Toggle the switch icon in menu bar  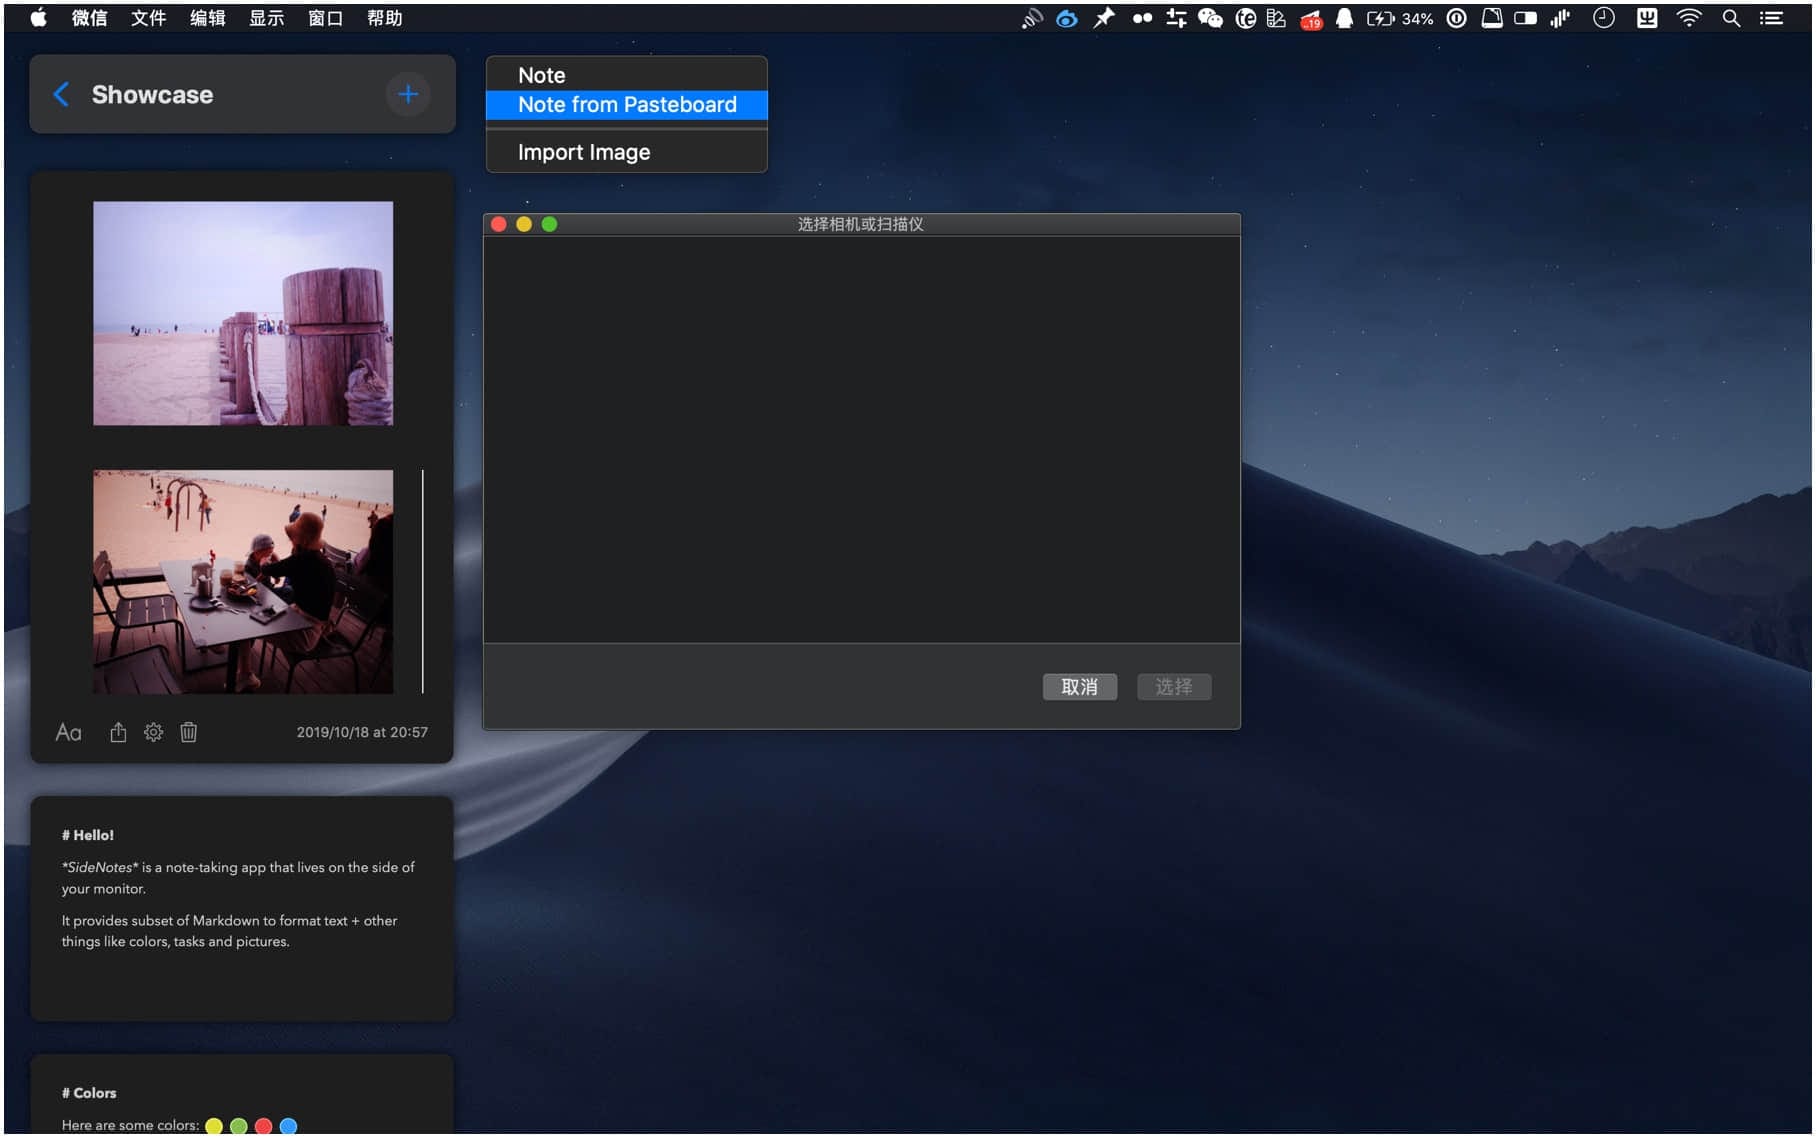1525,18
